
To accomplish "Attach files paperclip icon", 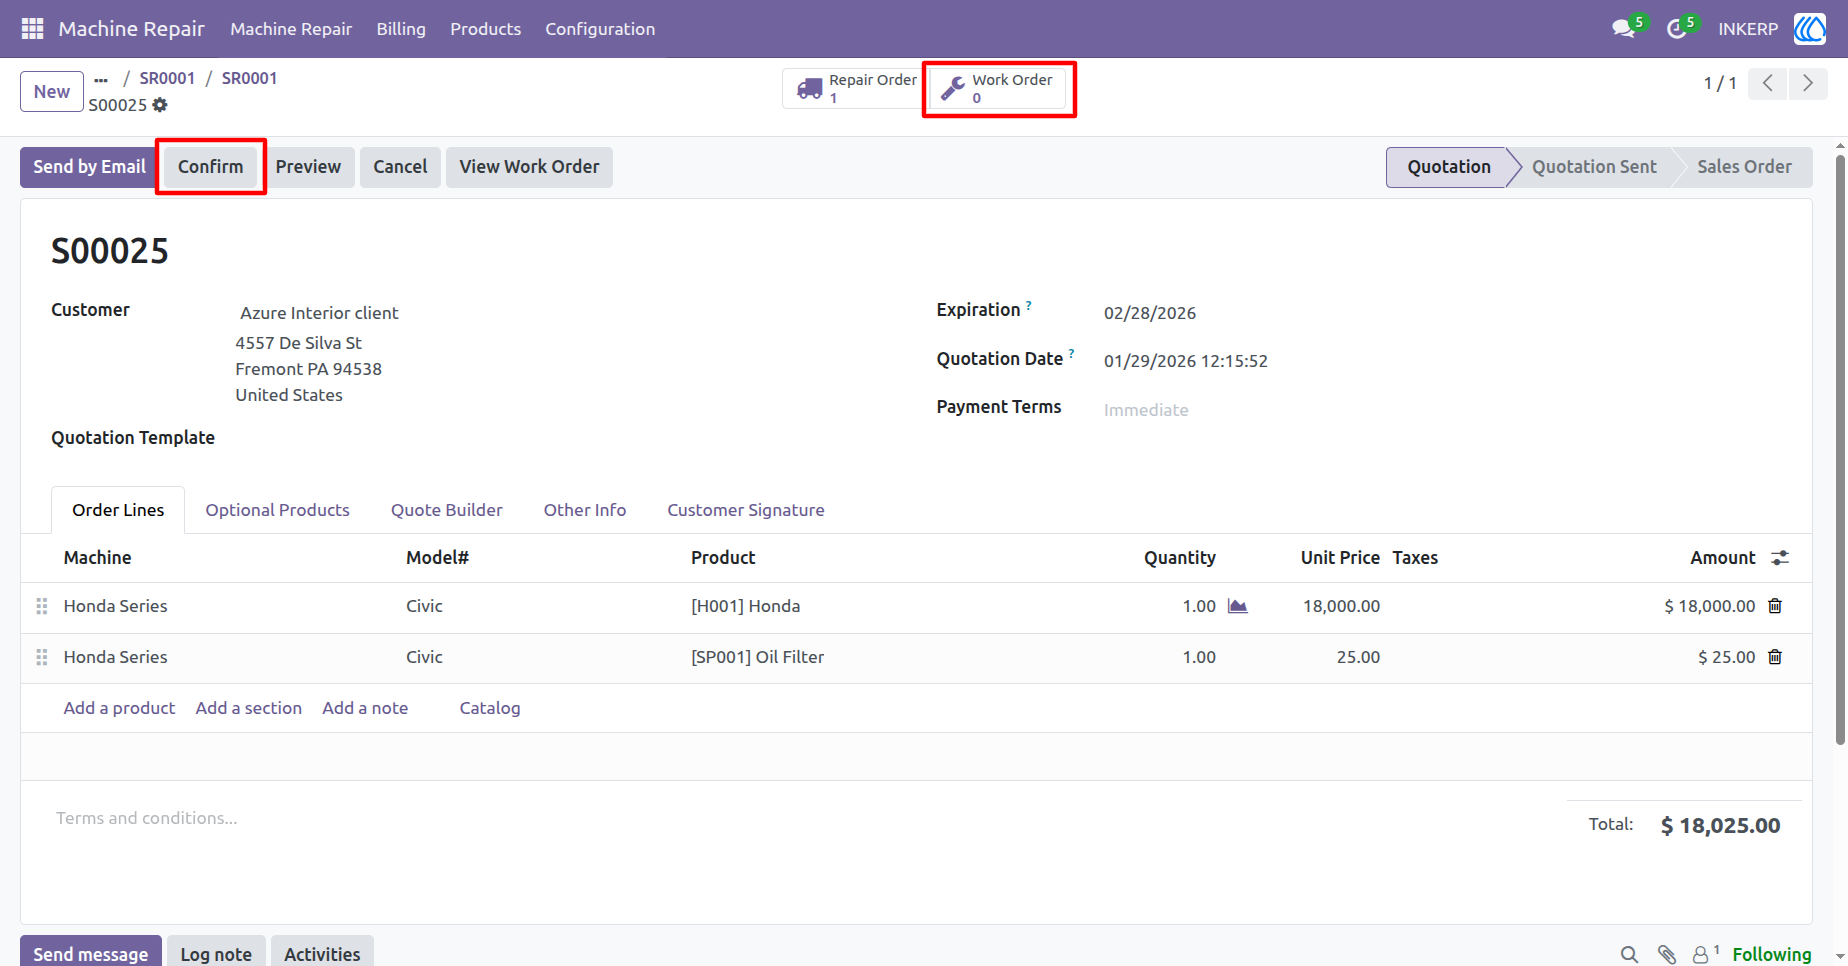I will [x=1666, y=955].
